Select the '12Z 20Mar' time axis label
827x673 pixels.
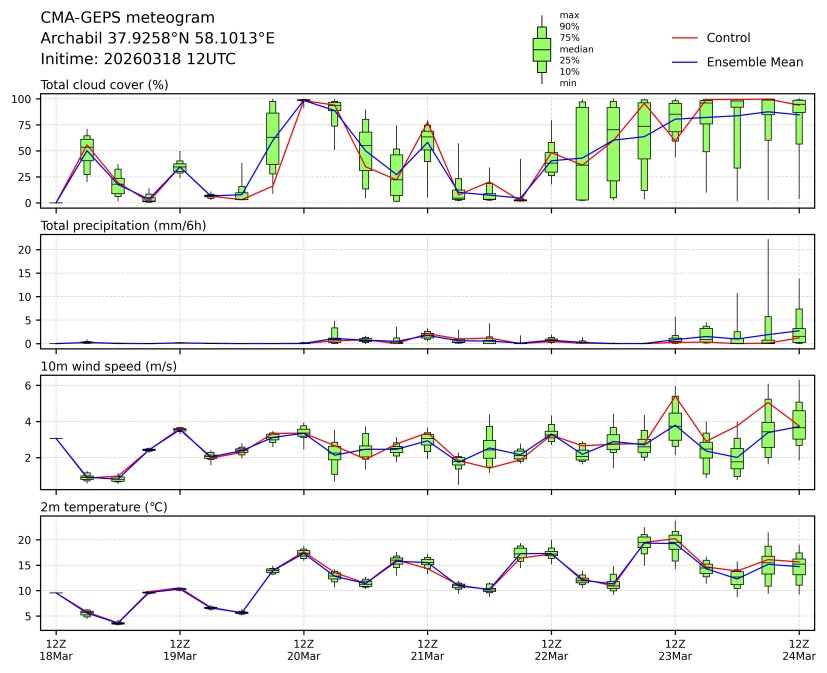click(x=304, y=649)
